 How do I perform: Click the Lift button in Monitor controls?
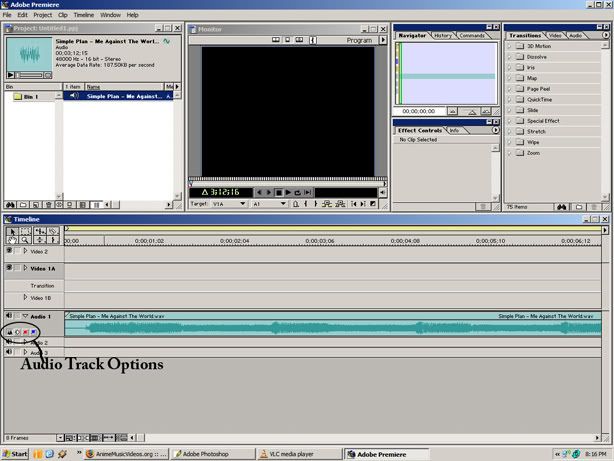[x=327, y=204]
